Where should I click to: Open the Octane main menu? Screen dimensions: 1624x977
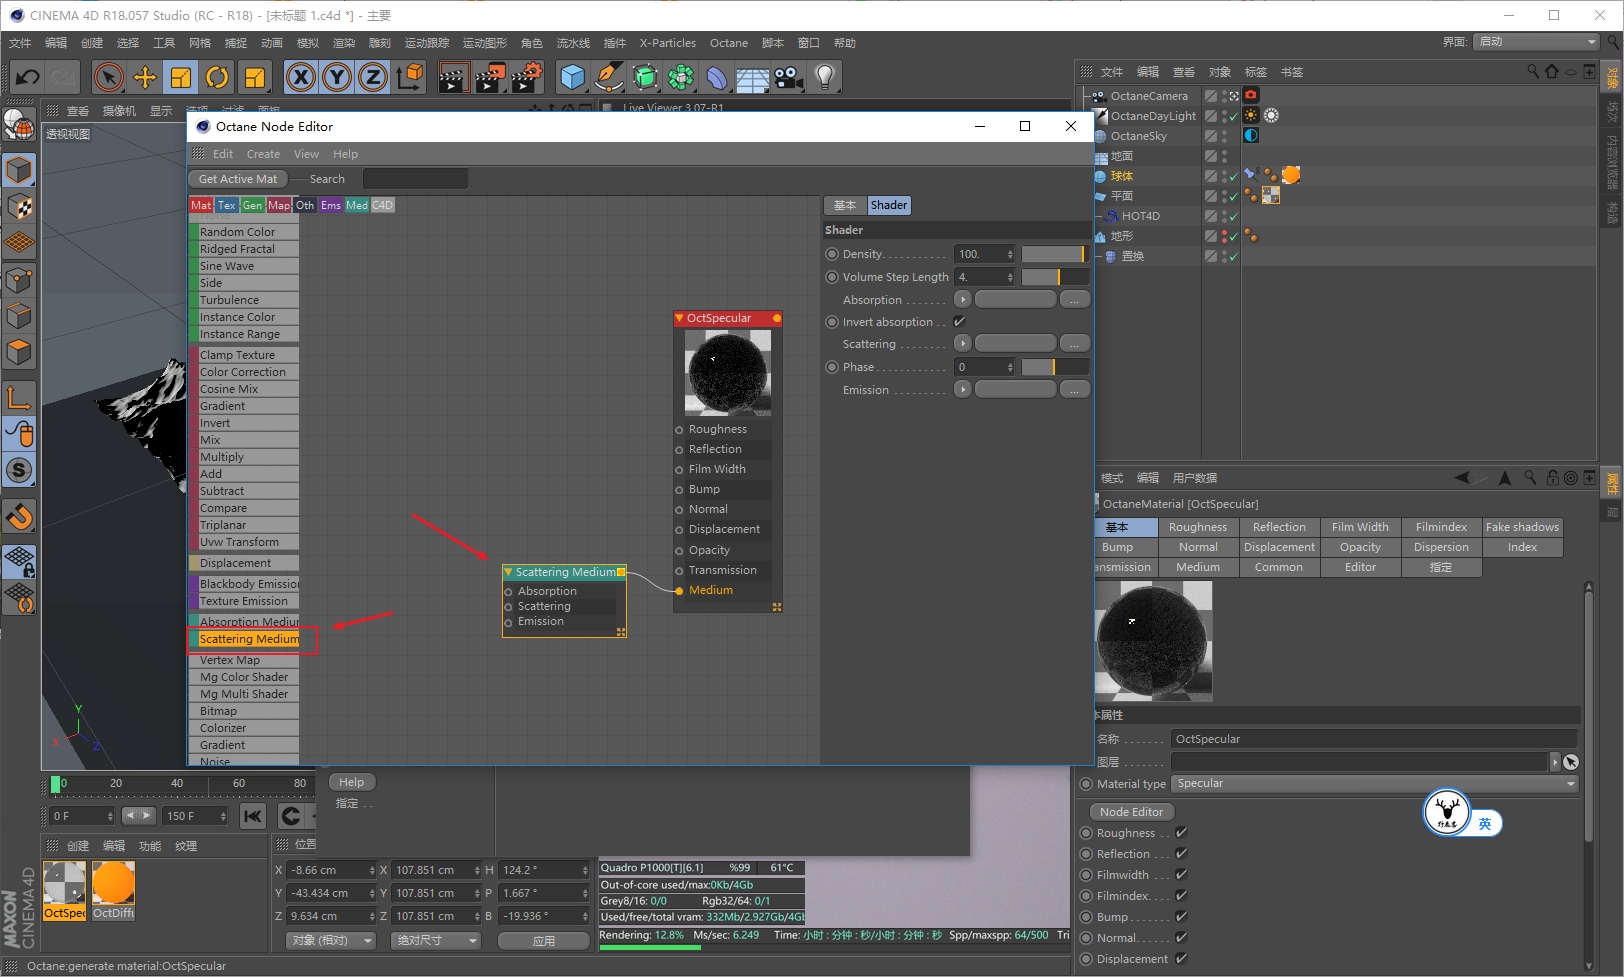point(729,43)
